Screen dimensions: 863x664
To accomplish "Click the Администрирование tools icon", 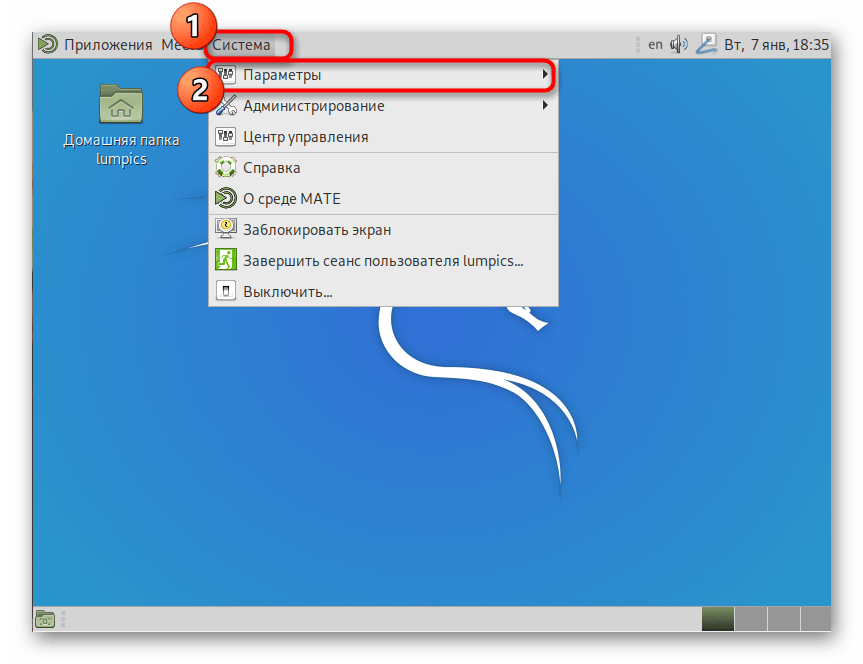I will [x=226, y=106].
